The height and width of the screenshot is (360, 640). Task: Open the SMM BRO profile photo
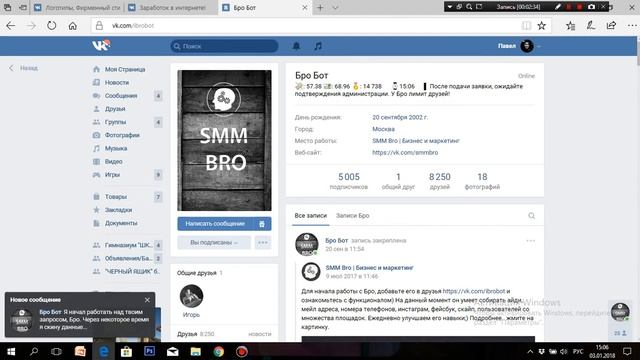[x=224, y=140]
